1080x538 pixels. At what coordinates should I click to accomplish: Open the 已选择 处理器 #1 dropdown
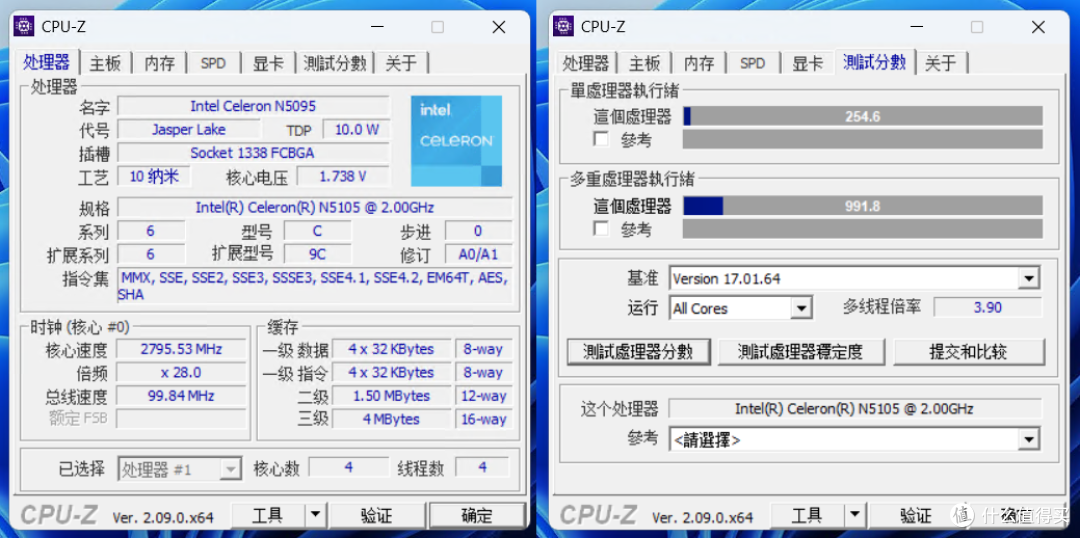coord(229,469)
